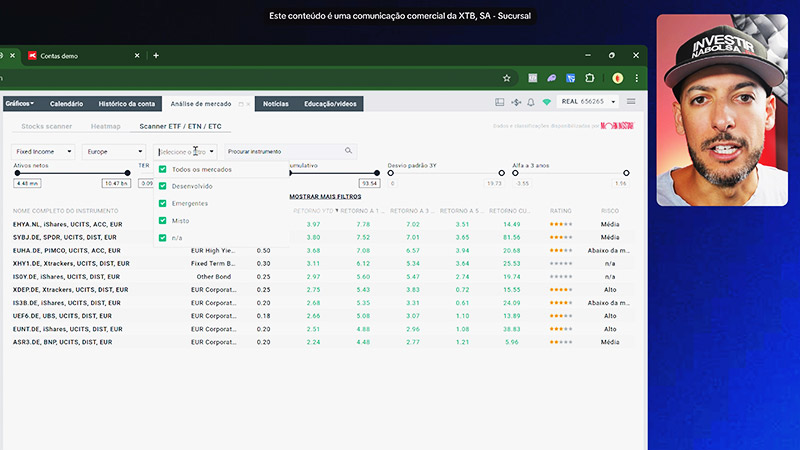Click the Ativos netos maximum value box 10.47 bn

(116, 183)
